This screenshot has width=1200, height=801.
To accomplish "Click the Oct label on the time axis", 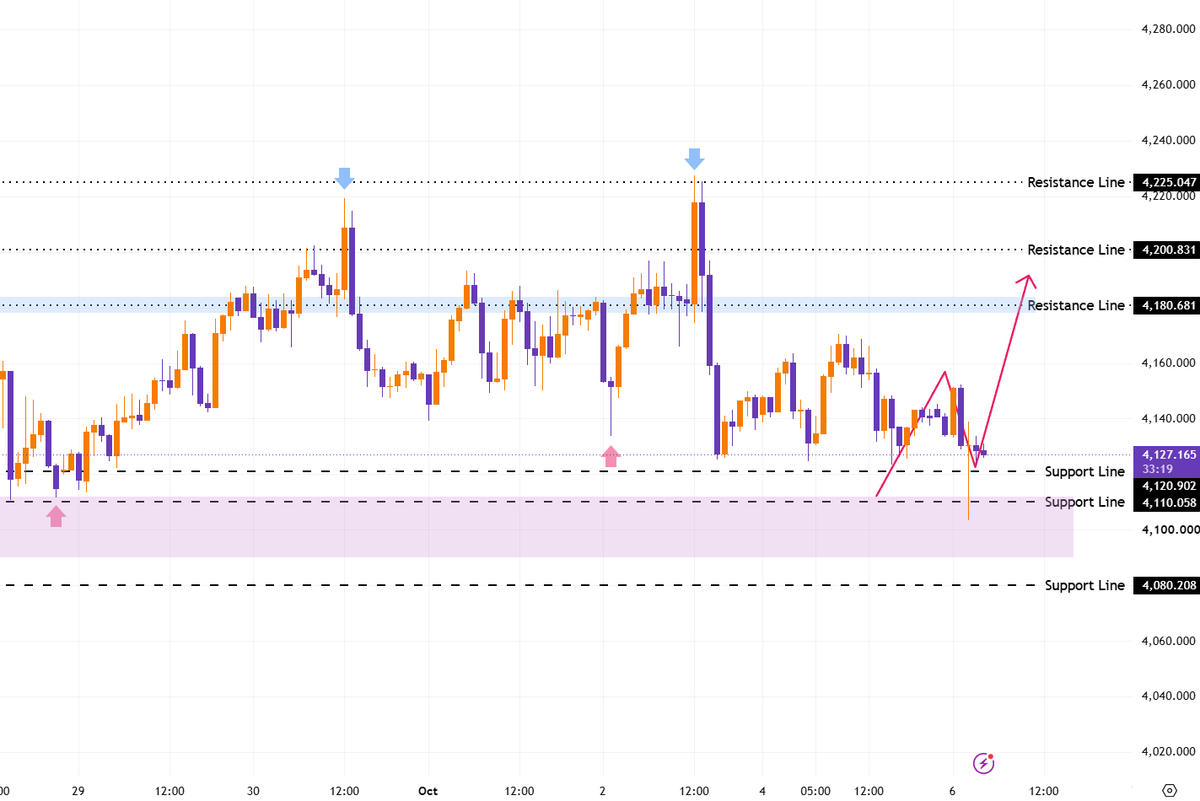I will pyautogui.click(x=428, y=790).
